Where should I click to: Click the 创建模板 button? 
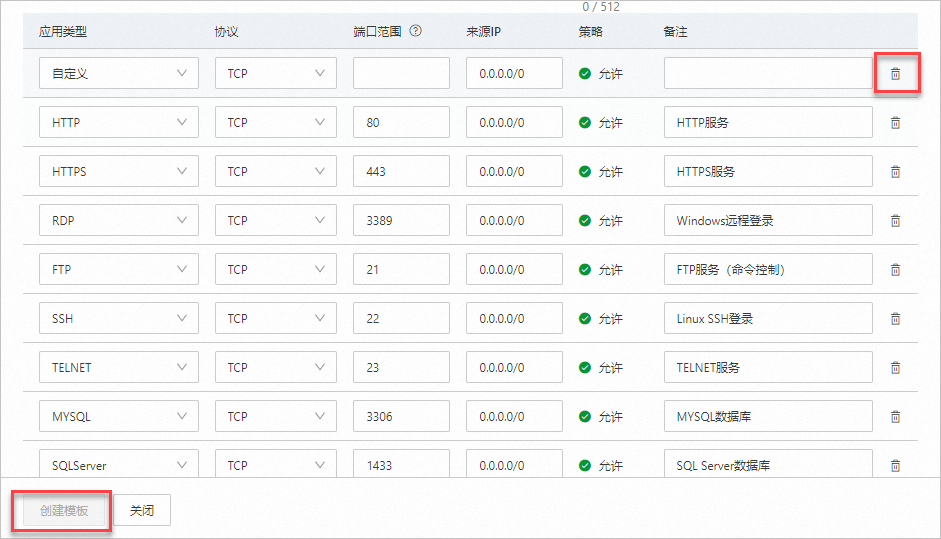coord(64,511)
